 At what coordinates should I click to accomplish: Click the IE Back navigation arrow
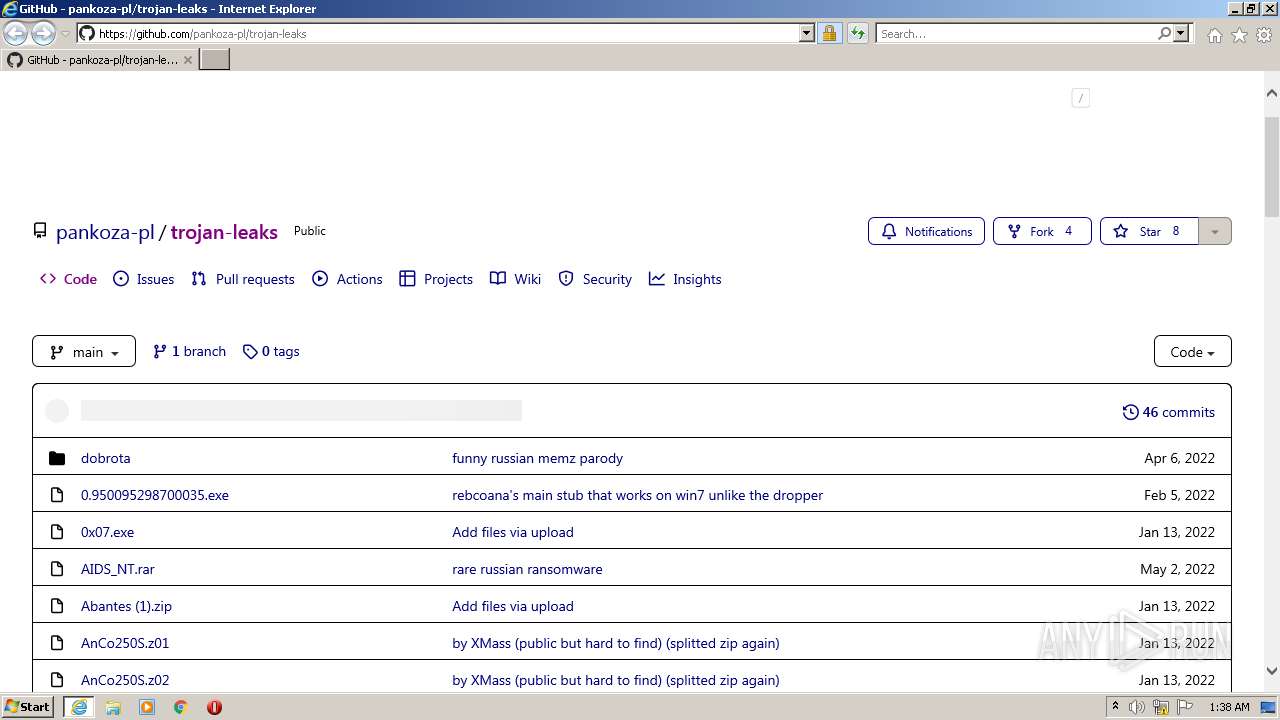[15, 33]
